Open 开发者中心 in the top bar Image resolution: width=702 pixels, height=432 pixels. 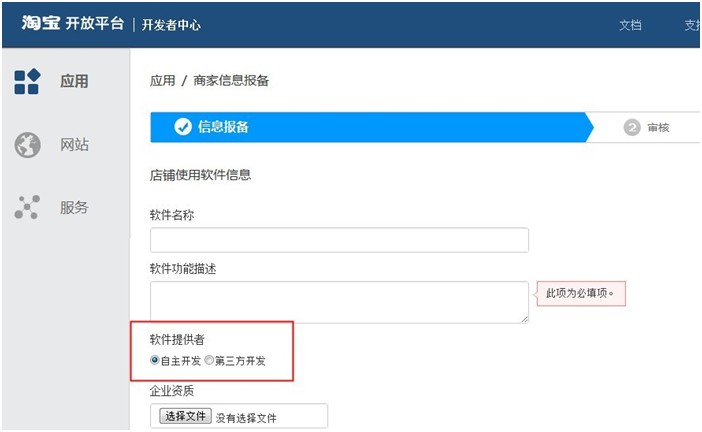click(x=170, y=25)
